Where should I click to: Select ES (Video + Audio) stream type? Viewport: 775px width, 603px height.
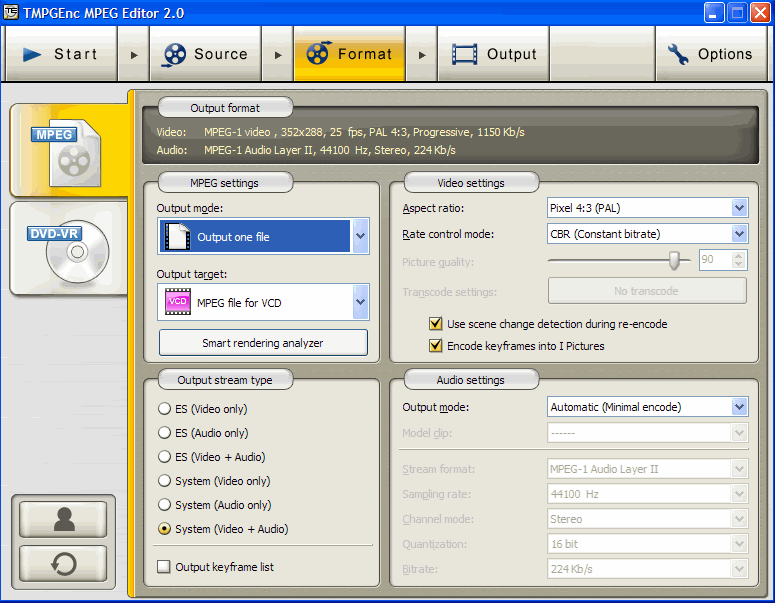pyautogui.click(x=164, y=457)
